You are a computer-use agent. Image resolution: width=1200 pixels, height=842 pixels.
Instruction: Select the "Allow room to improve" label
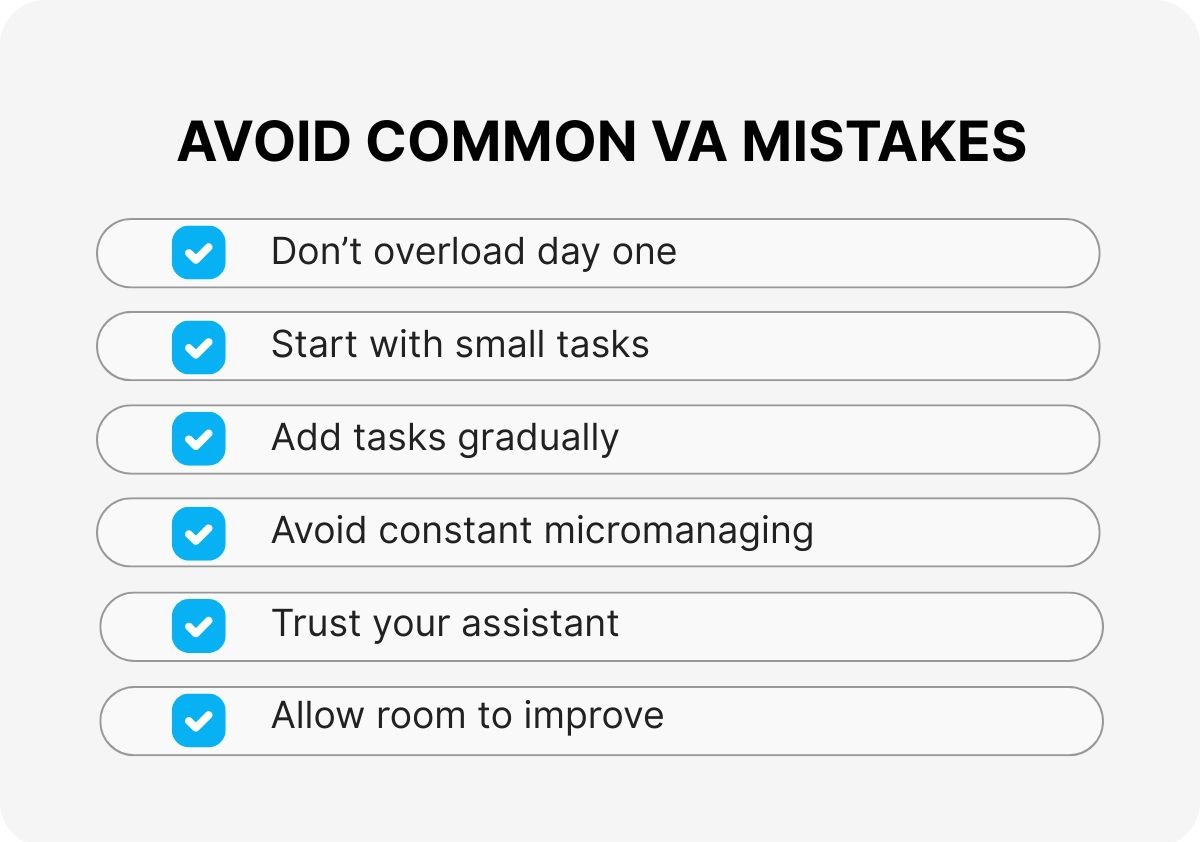pyautogui.click(x=467, y=716)
